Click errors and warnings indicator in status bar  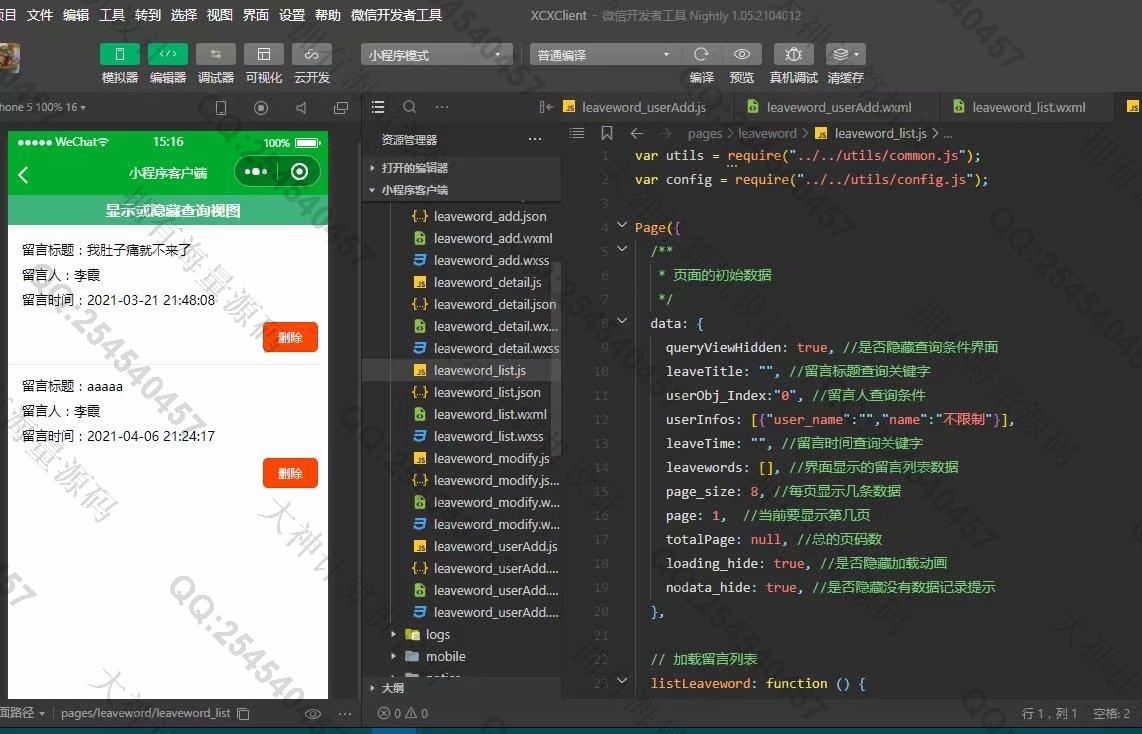tap(403, 714)
